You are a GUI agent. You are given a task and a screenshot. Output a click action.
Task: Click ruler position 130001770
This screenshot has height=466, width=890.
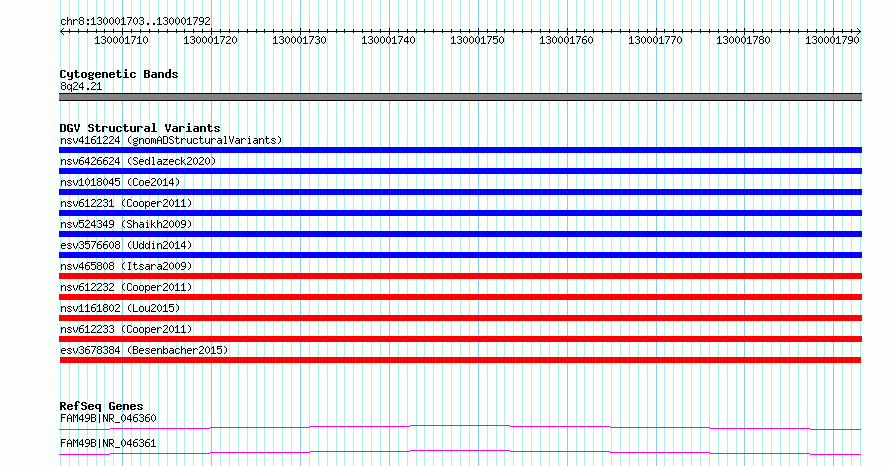(x=655, y=40)
